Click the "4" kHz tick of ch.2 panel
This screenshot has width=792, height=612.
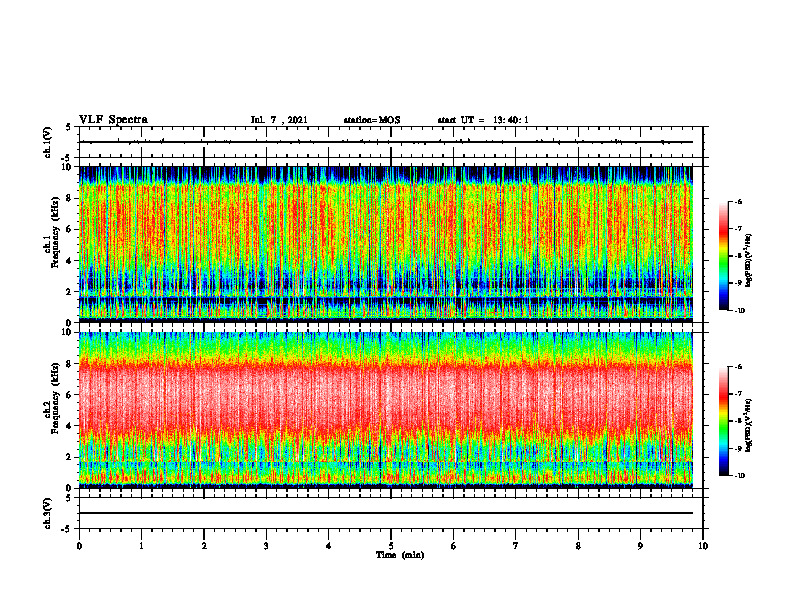tap(70, 426)
